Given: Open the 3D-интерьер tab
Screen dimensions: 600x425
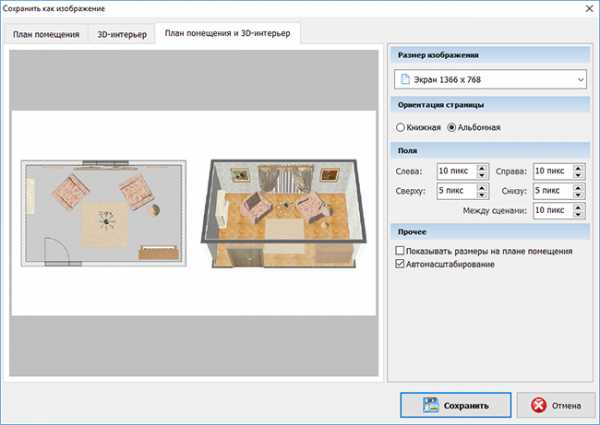Looking at the screenshot, I should pos(121,34).
